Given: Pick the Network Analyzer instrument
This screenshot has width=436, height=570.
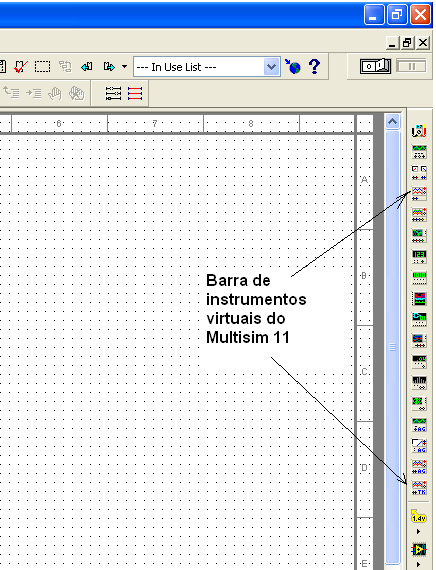Looking at the screenshot, I should point(419,404).
